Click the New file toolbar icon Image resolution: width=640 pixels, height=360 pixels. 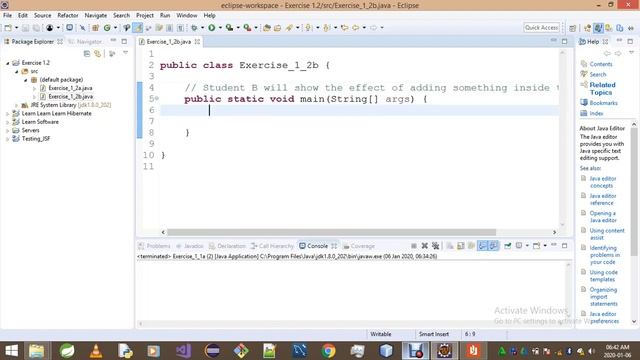8,28
